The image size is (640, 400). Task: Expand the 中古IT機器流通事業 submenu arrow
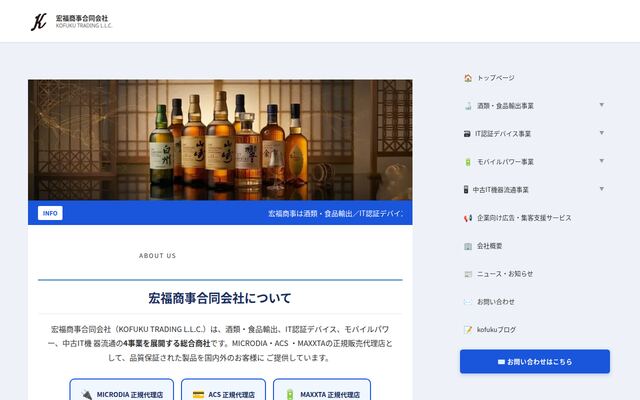point(602,189)
